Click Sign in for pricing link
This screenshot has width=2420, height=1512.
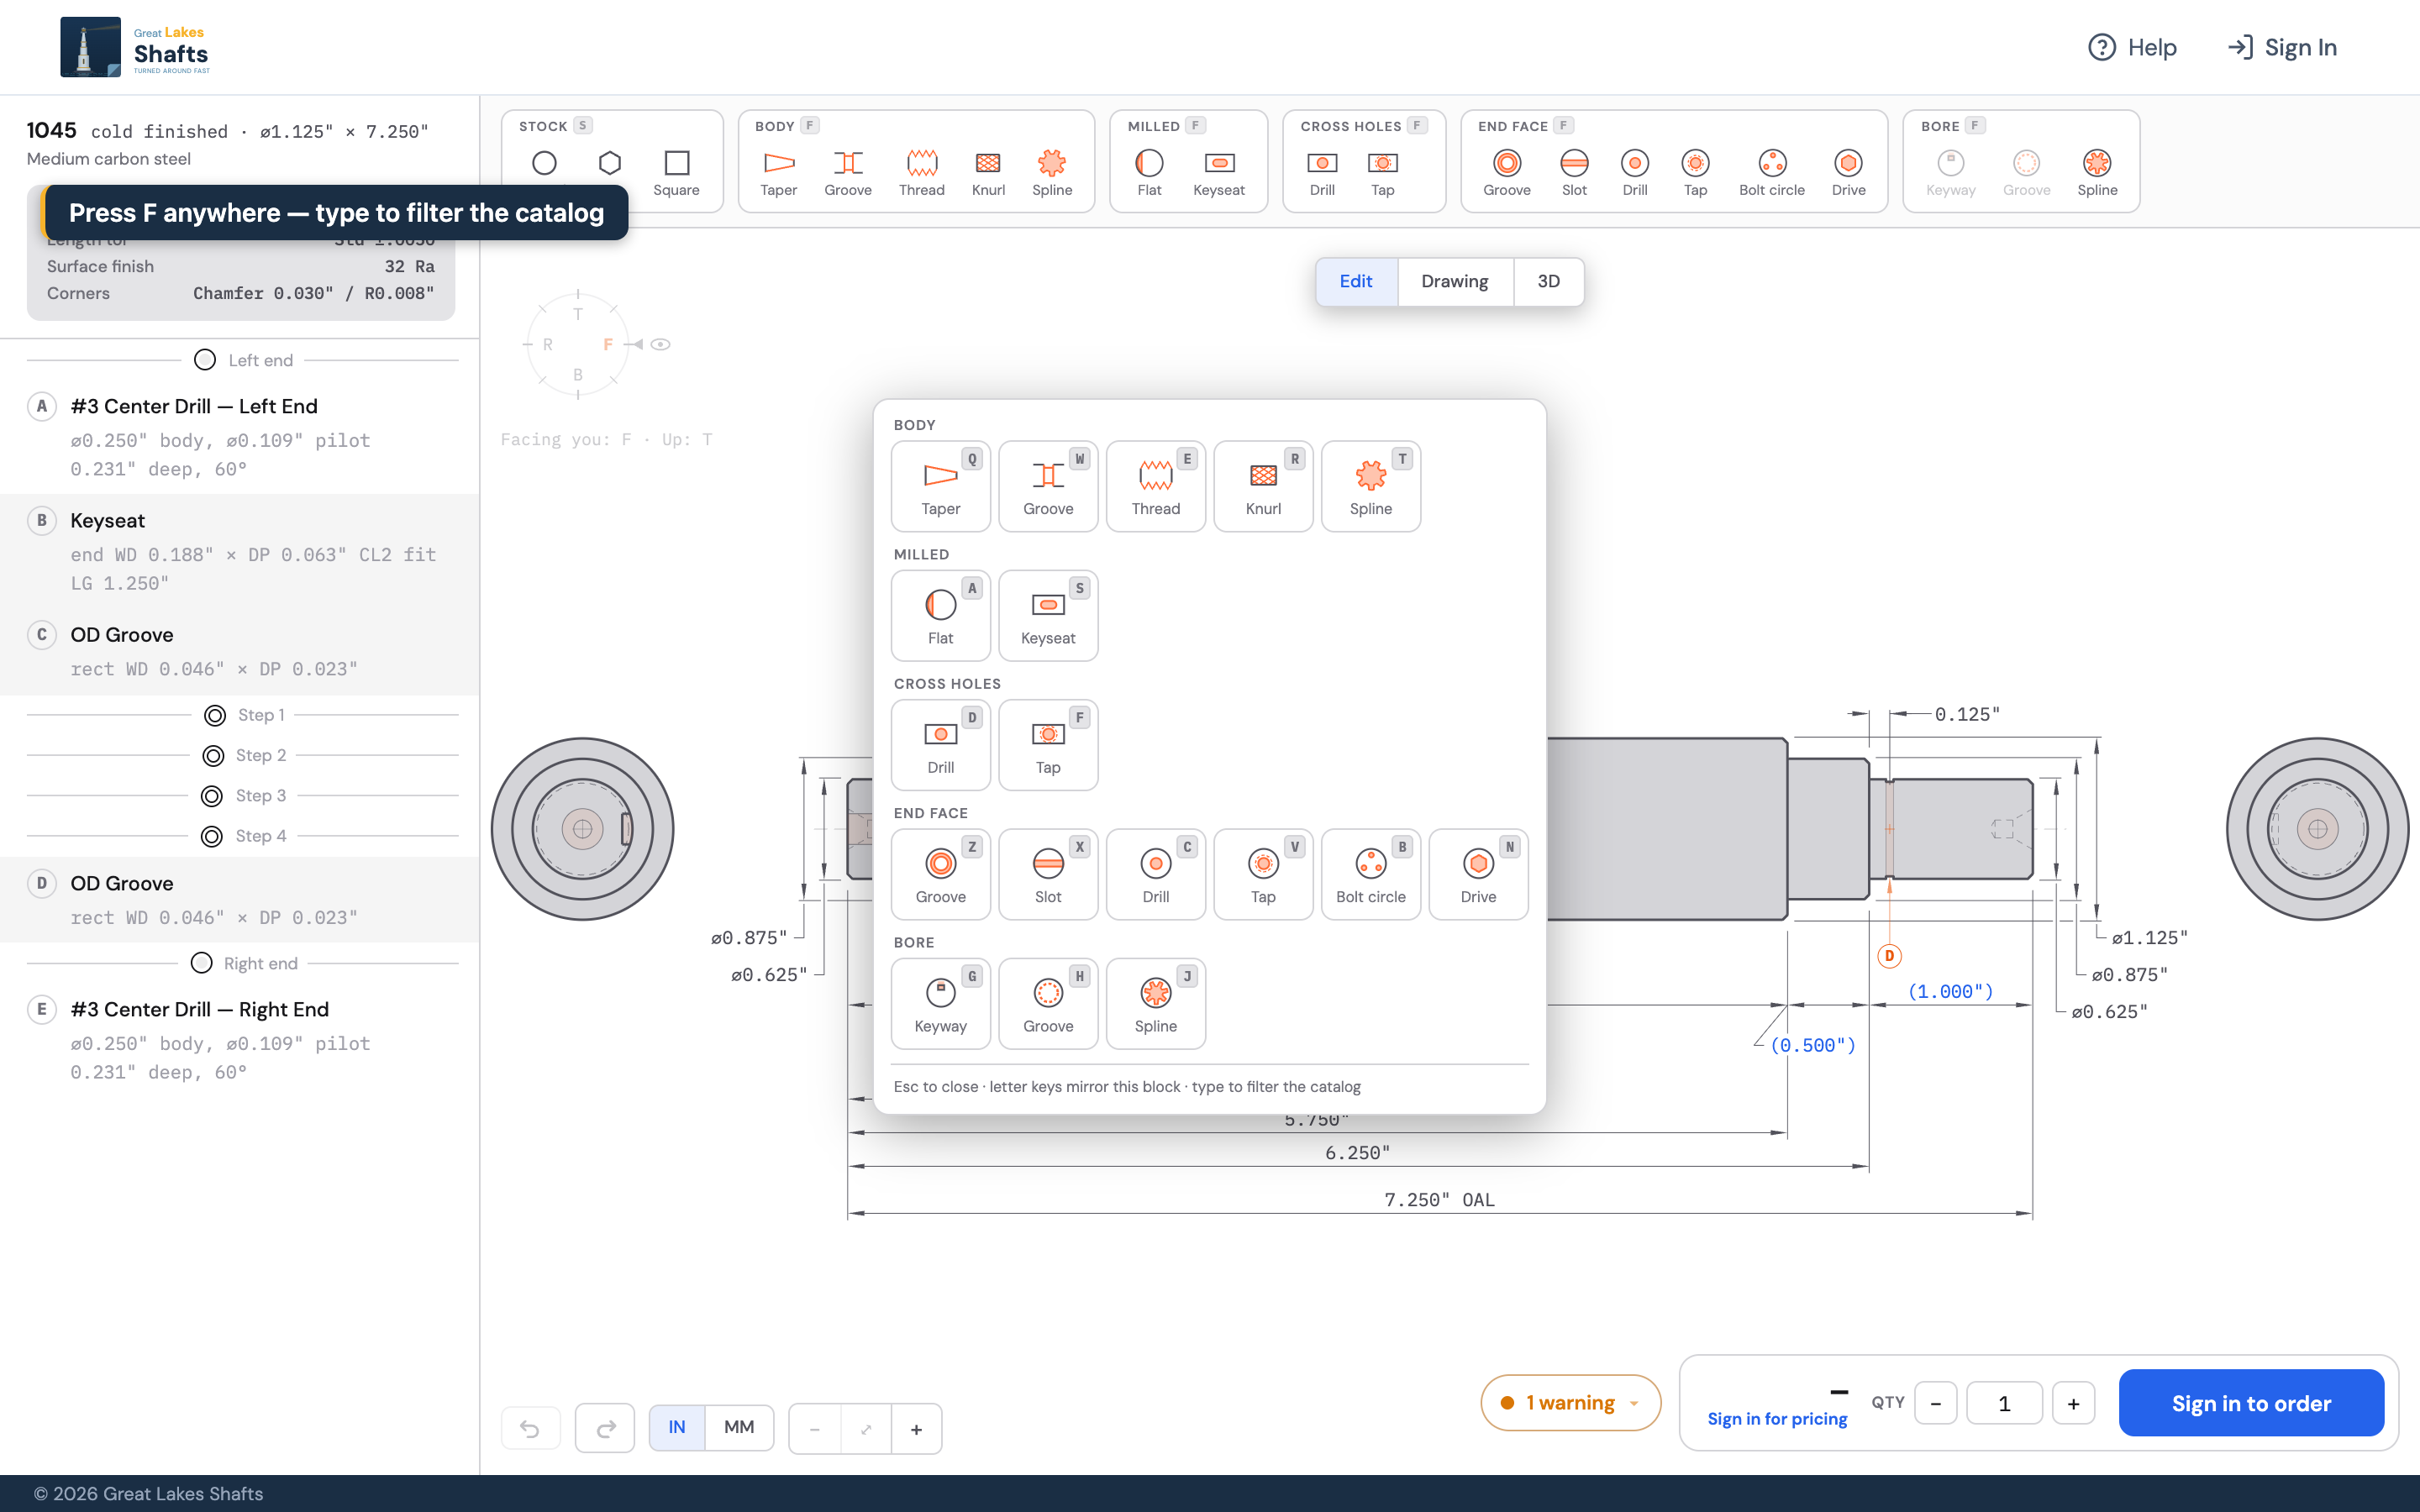pos(1777,1418)
